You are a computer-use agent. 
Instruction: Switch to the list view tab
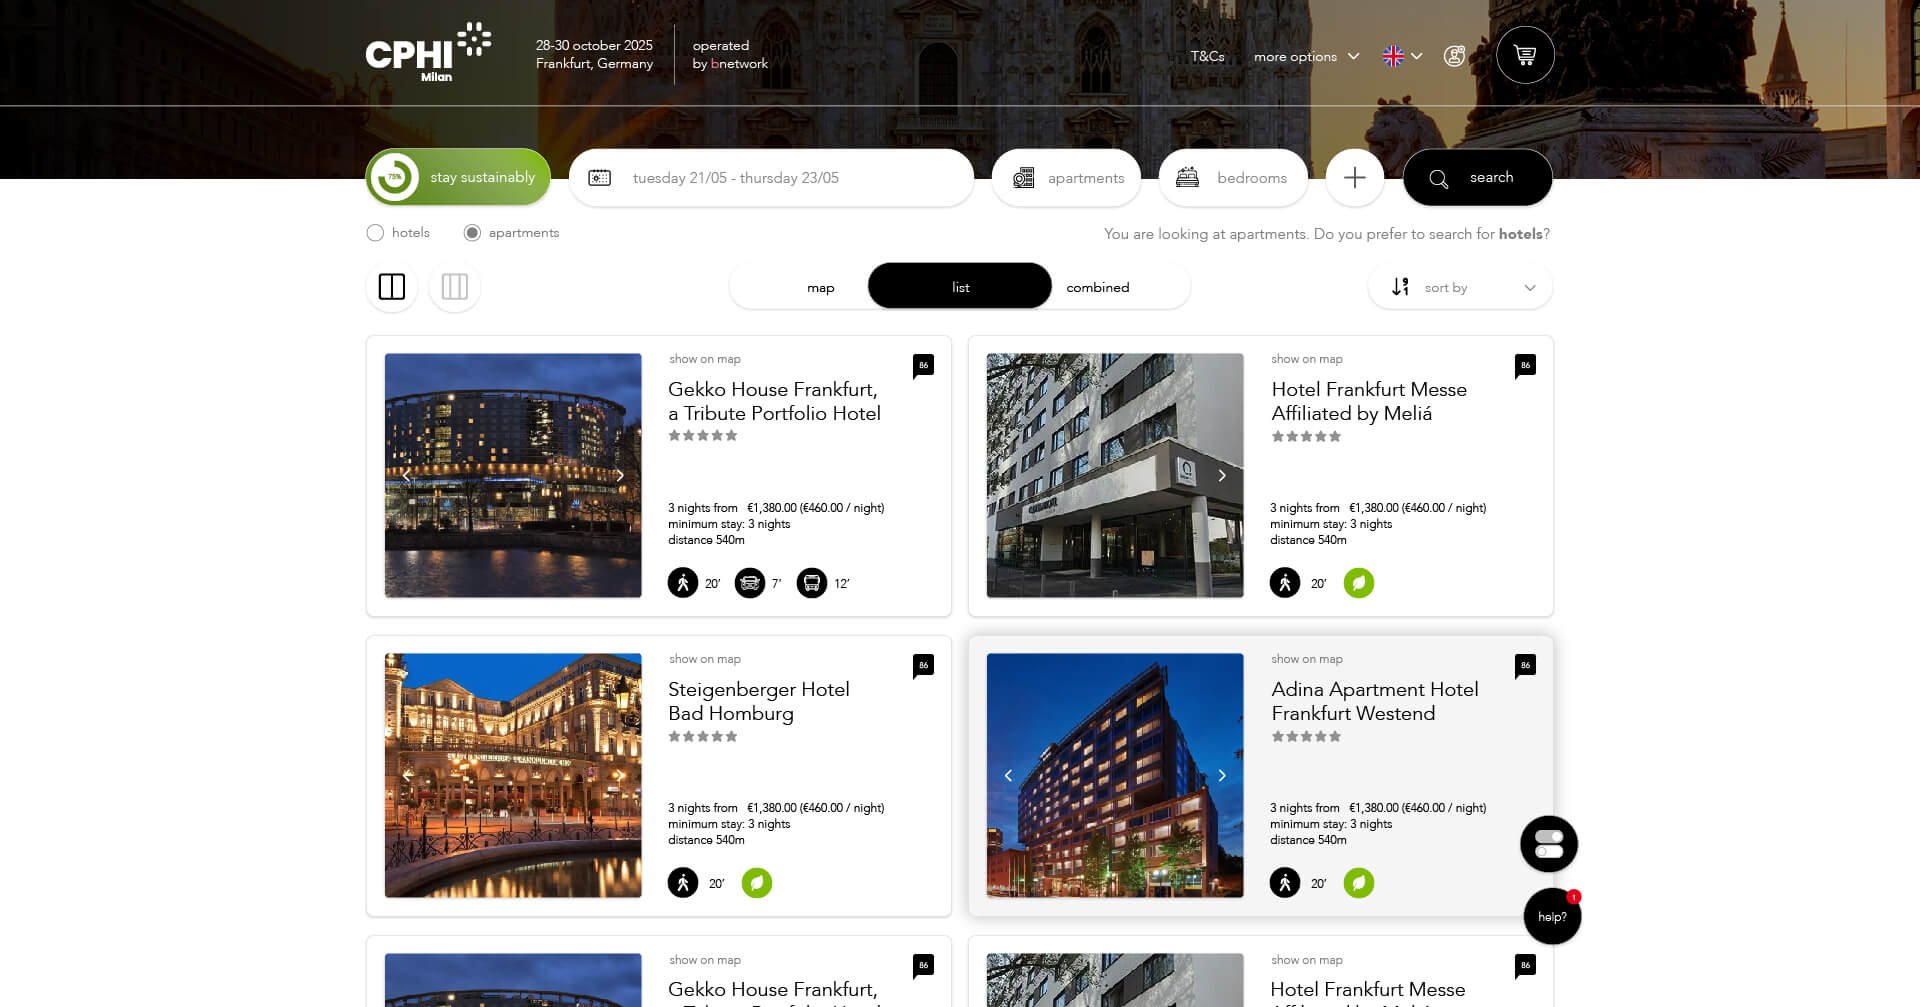point(960,288)
